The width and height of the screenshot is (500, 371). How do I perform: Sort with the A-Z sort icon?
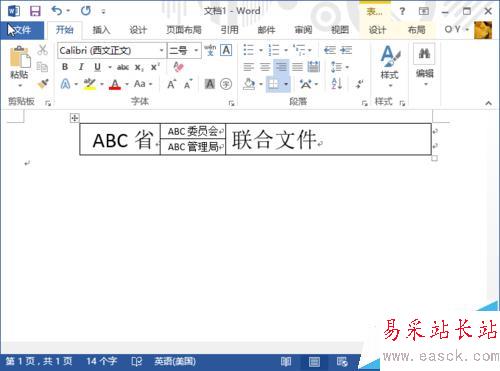337,84
